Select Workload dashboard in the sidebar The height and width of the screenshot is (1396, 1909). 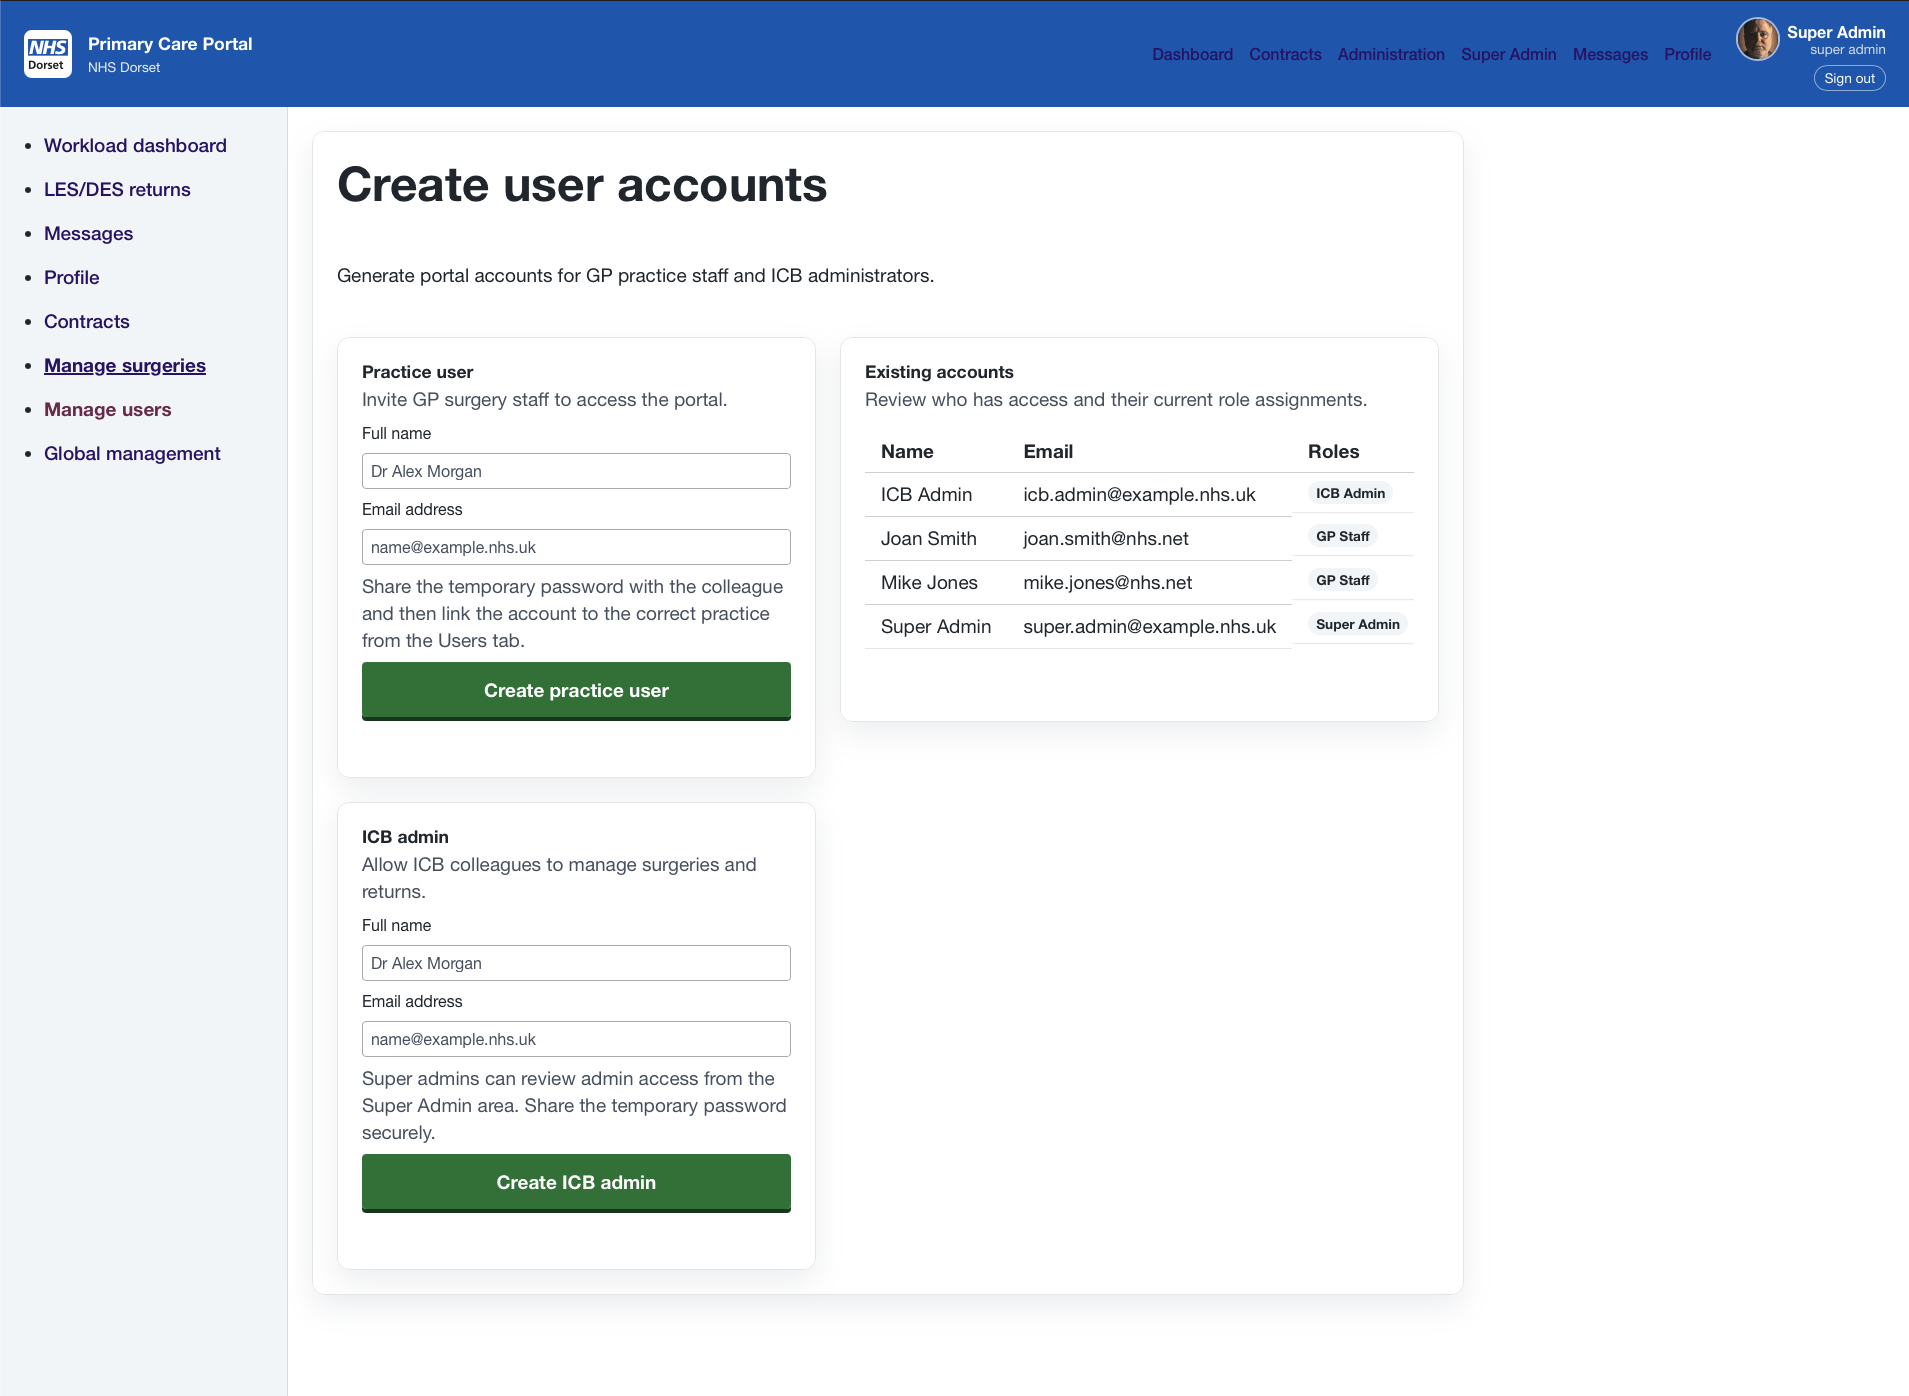click(135, 145)
